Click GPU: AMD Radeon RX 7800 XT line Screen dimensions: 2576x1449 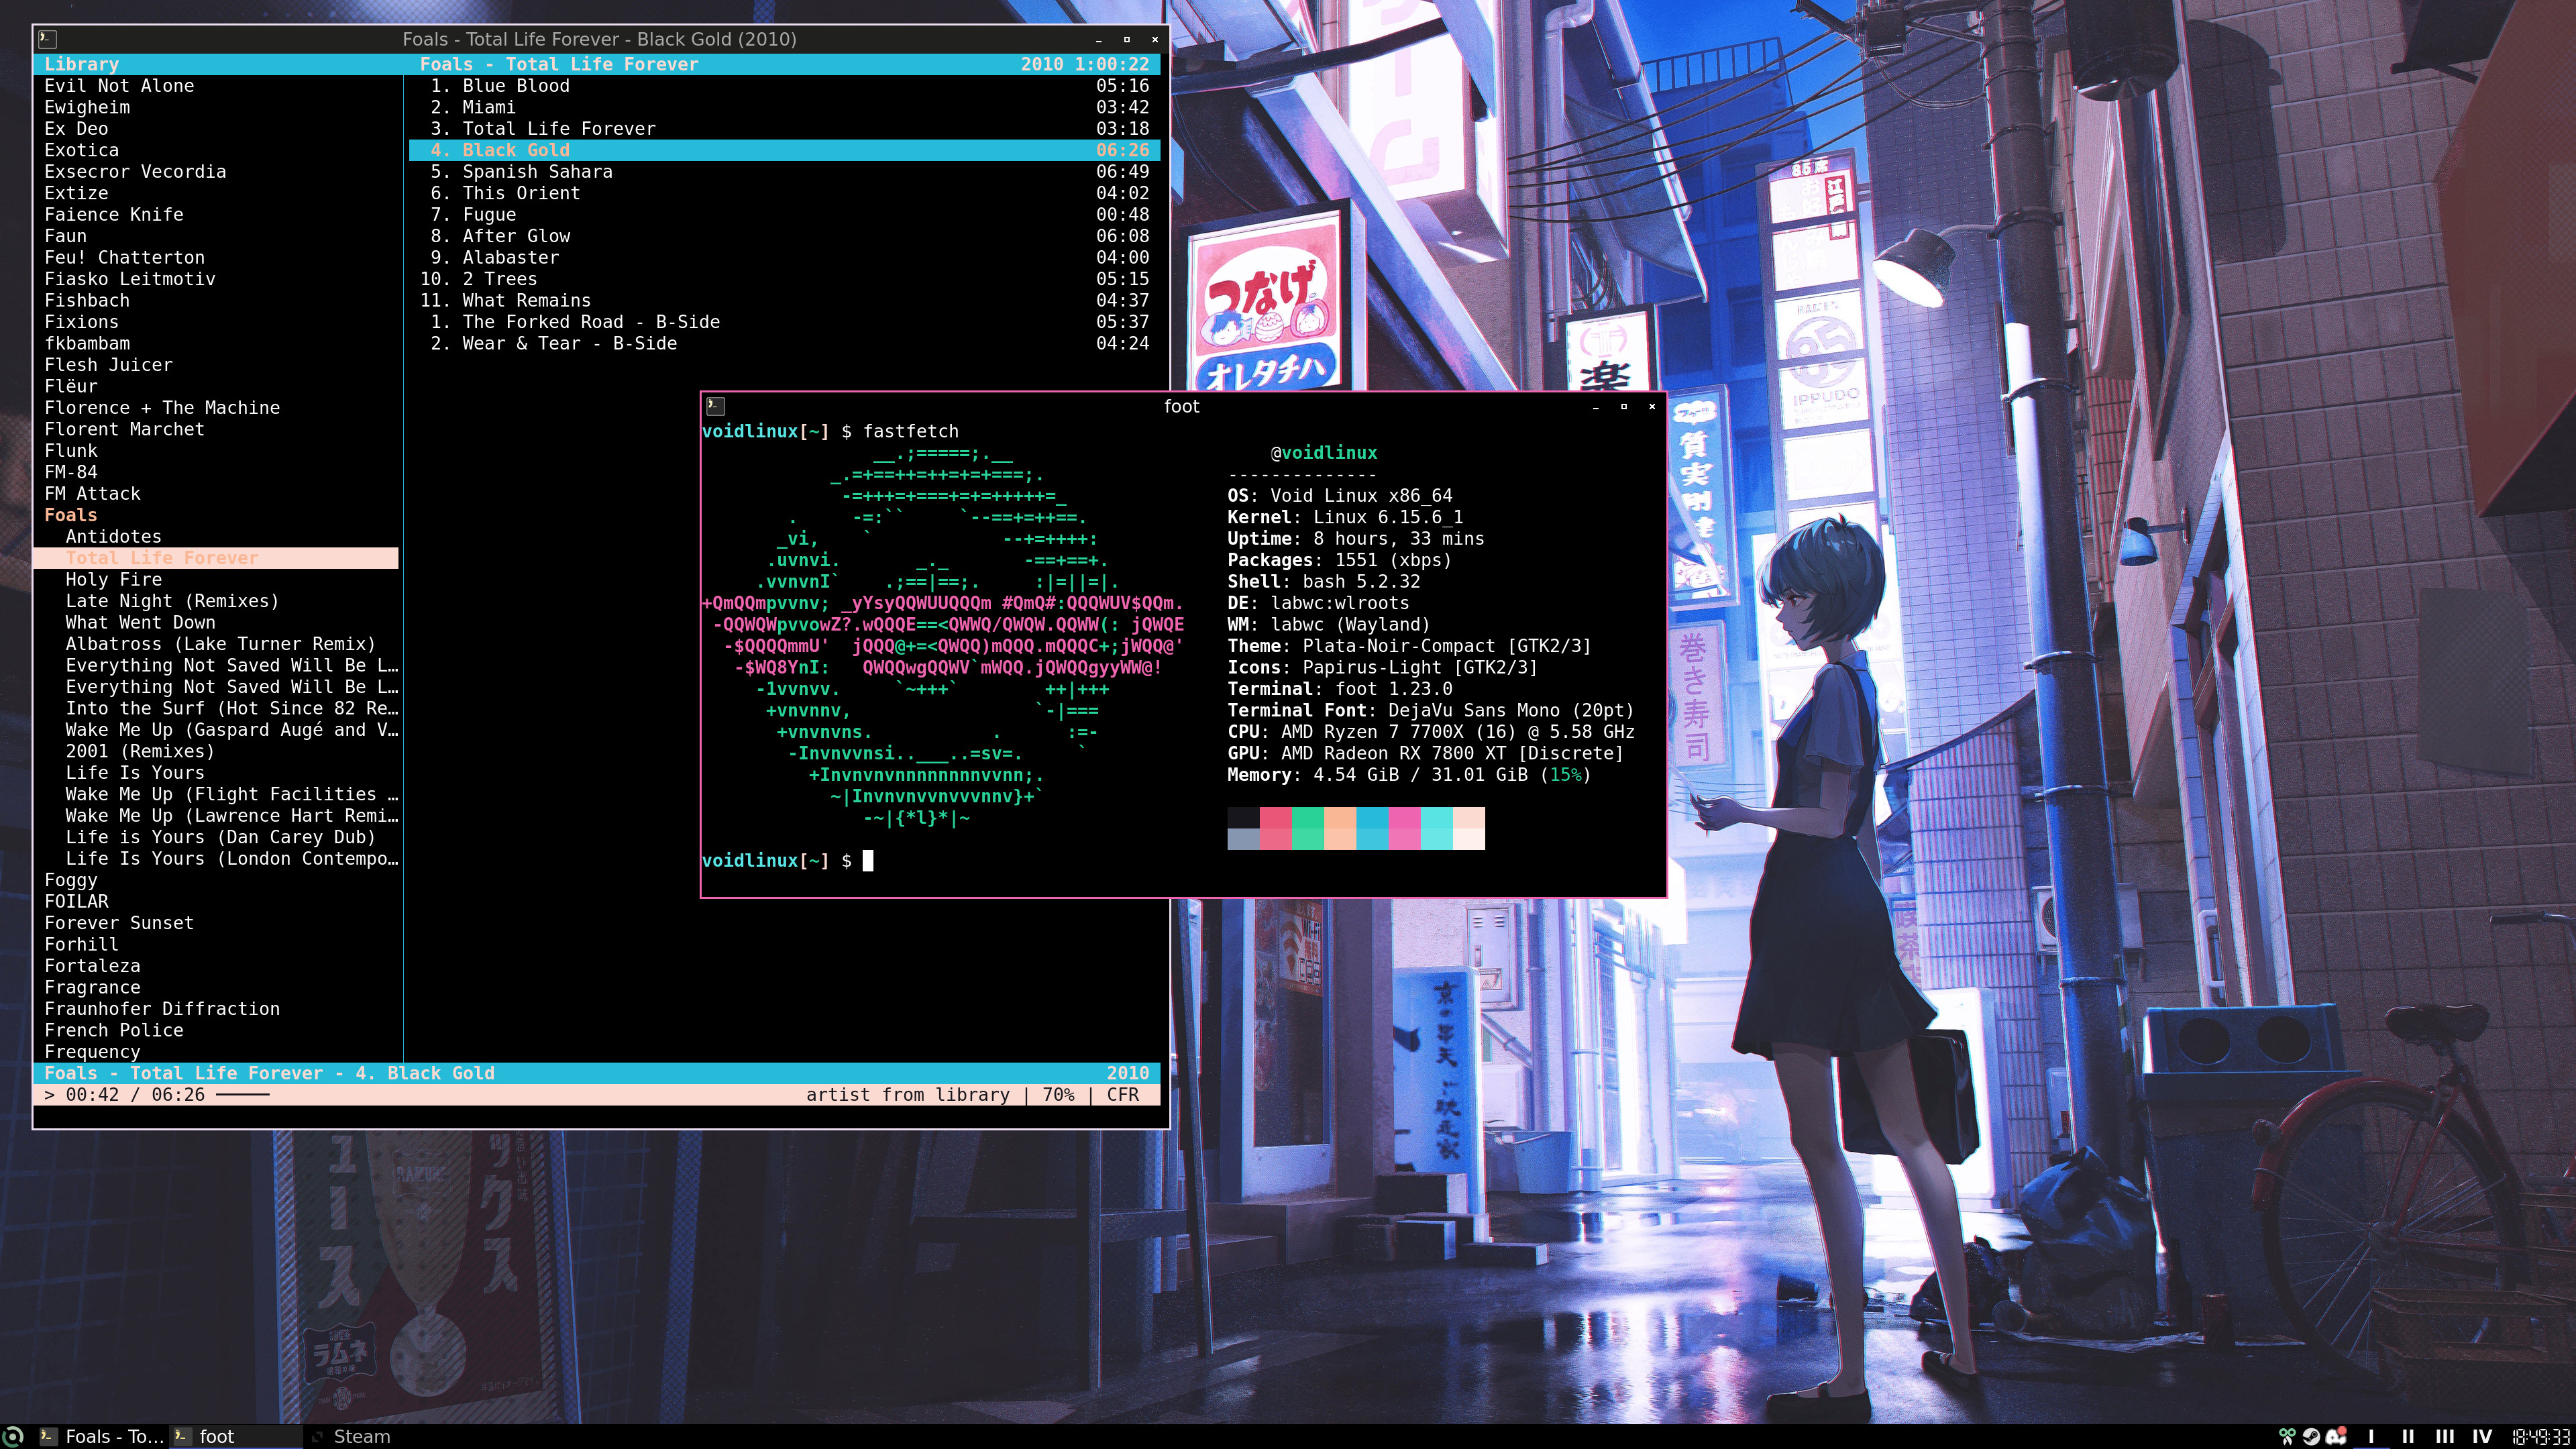point(1426,753)
